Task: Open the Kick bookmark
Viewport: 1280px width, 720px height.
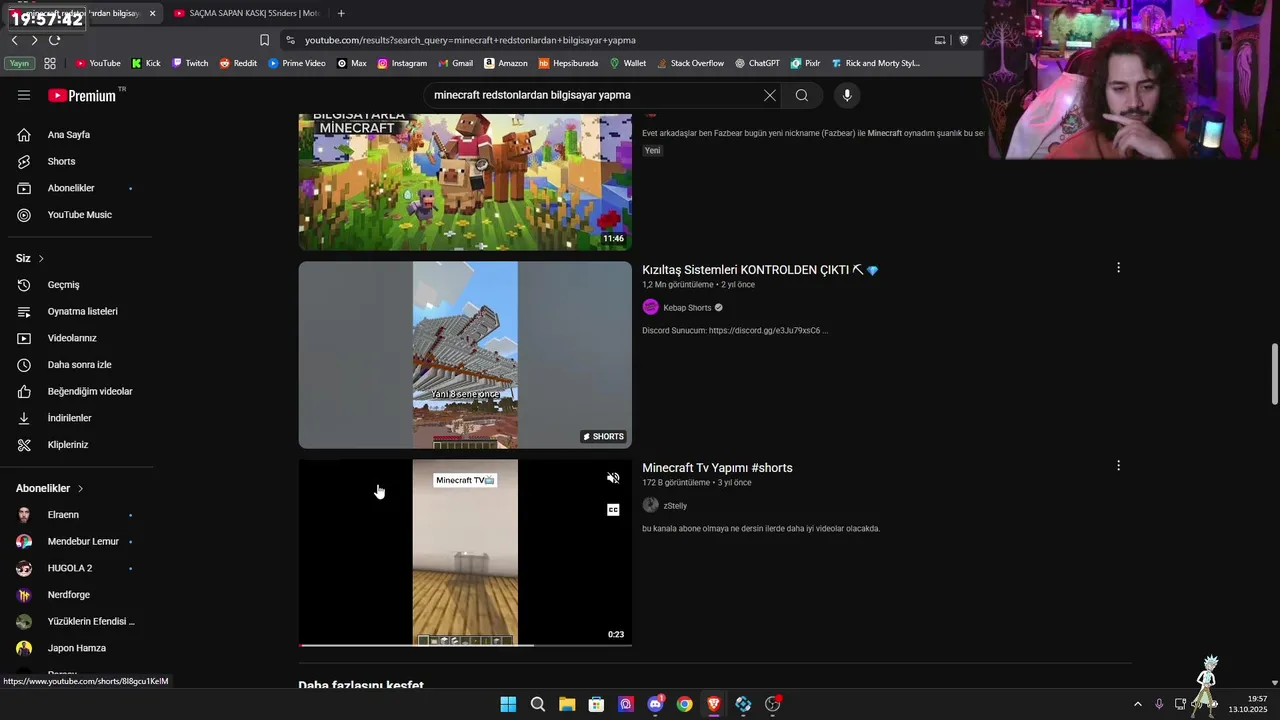Action: [x=146, y=63]
